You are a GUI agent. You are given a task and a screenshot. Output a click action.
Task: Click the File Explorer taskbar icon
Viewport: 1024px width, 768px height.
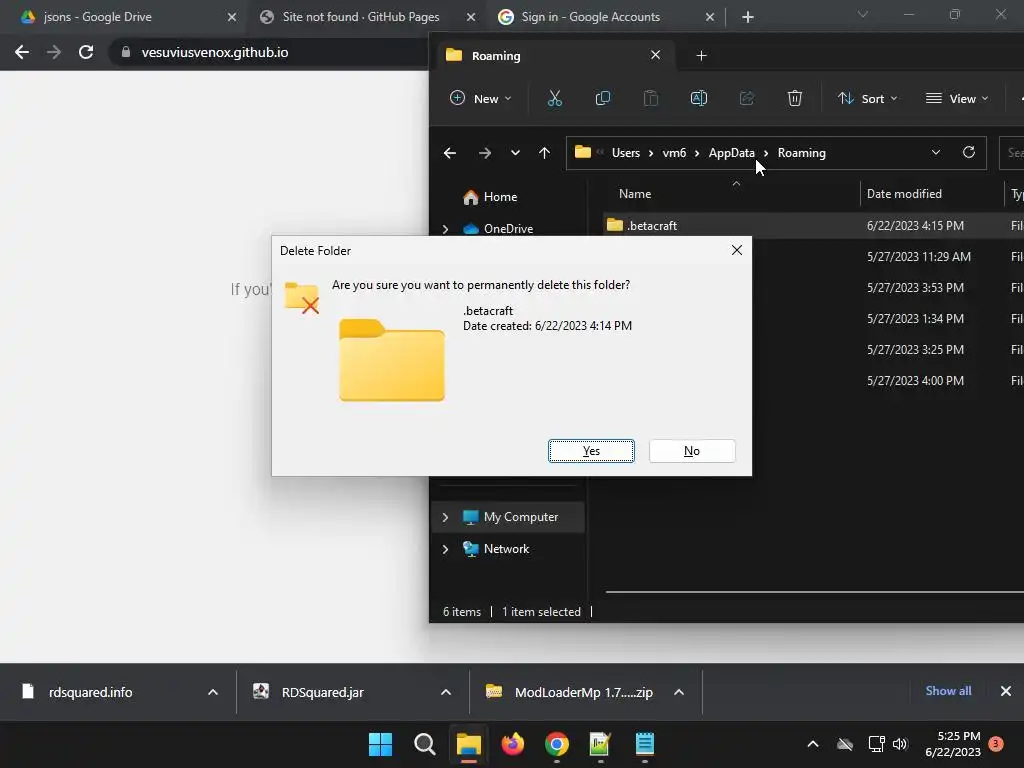(x=468, y=744)
